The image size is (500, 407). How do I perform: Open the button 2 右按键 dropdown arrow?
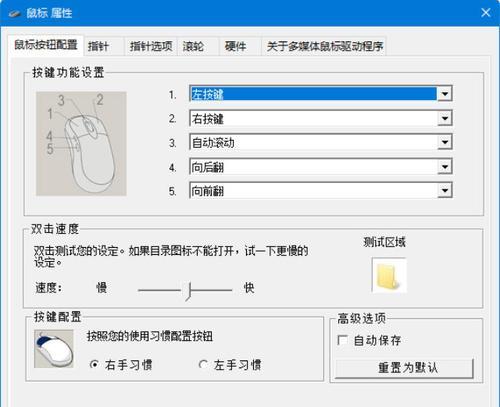(x=445, y=118)
